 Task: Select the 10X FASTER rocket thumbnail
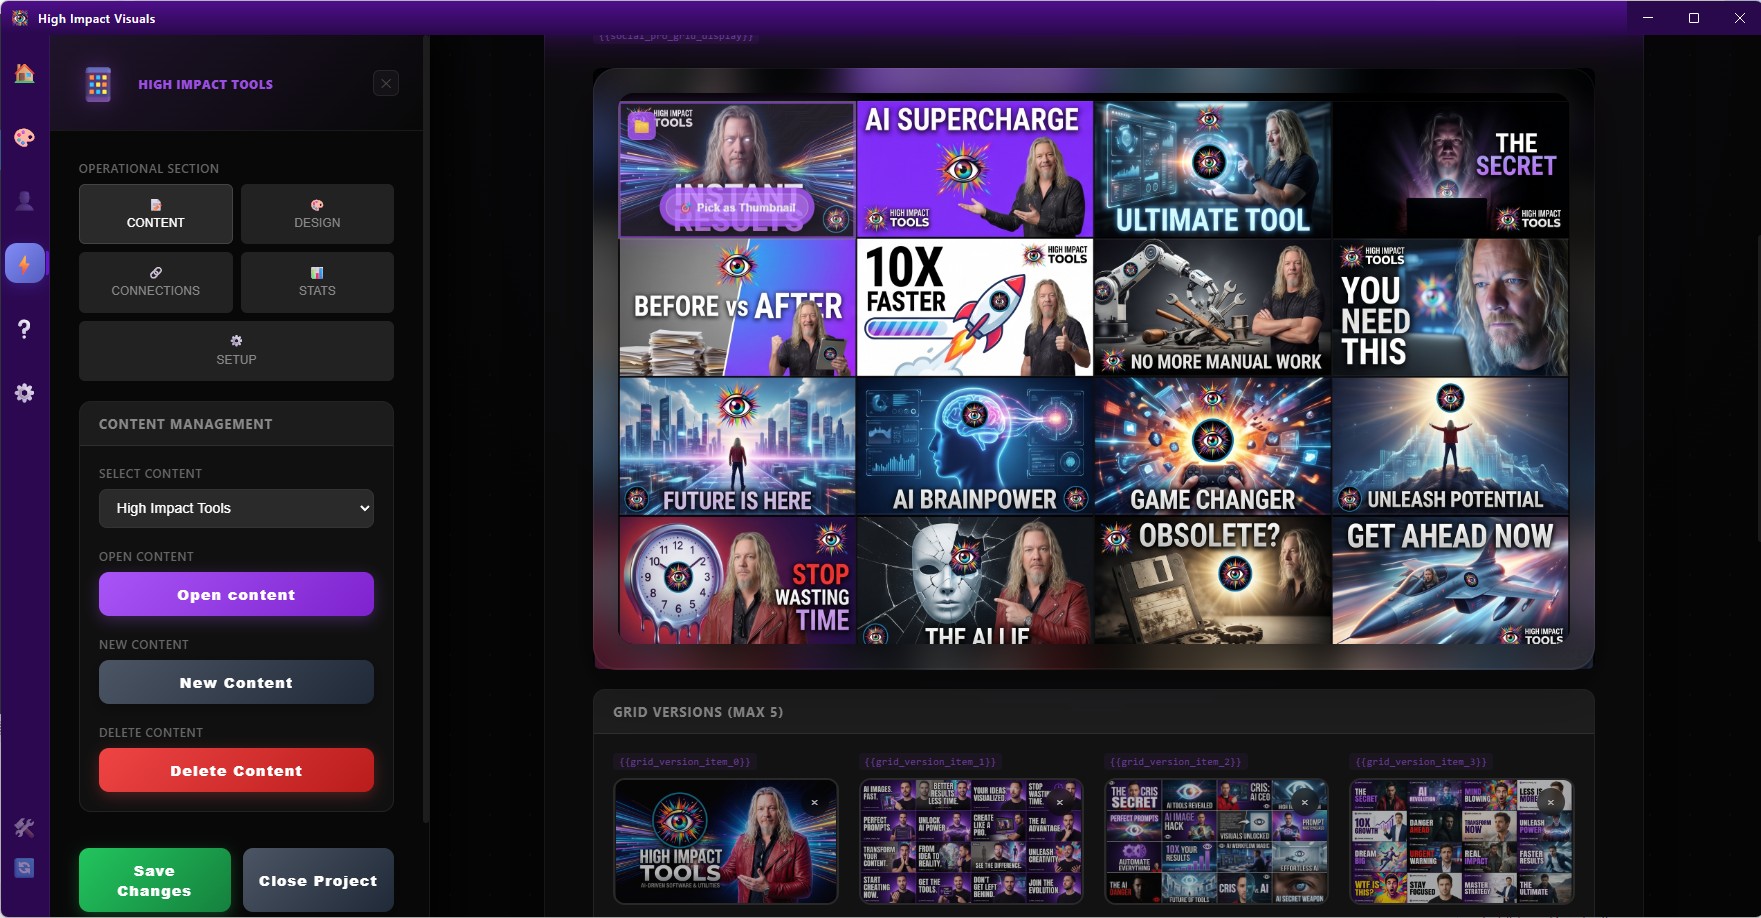(x=975, y=307)
